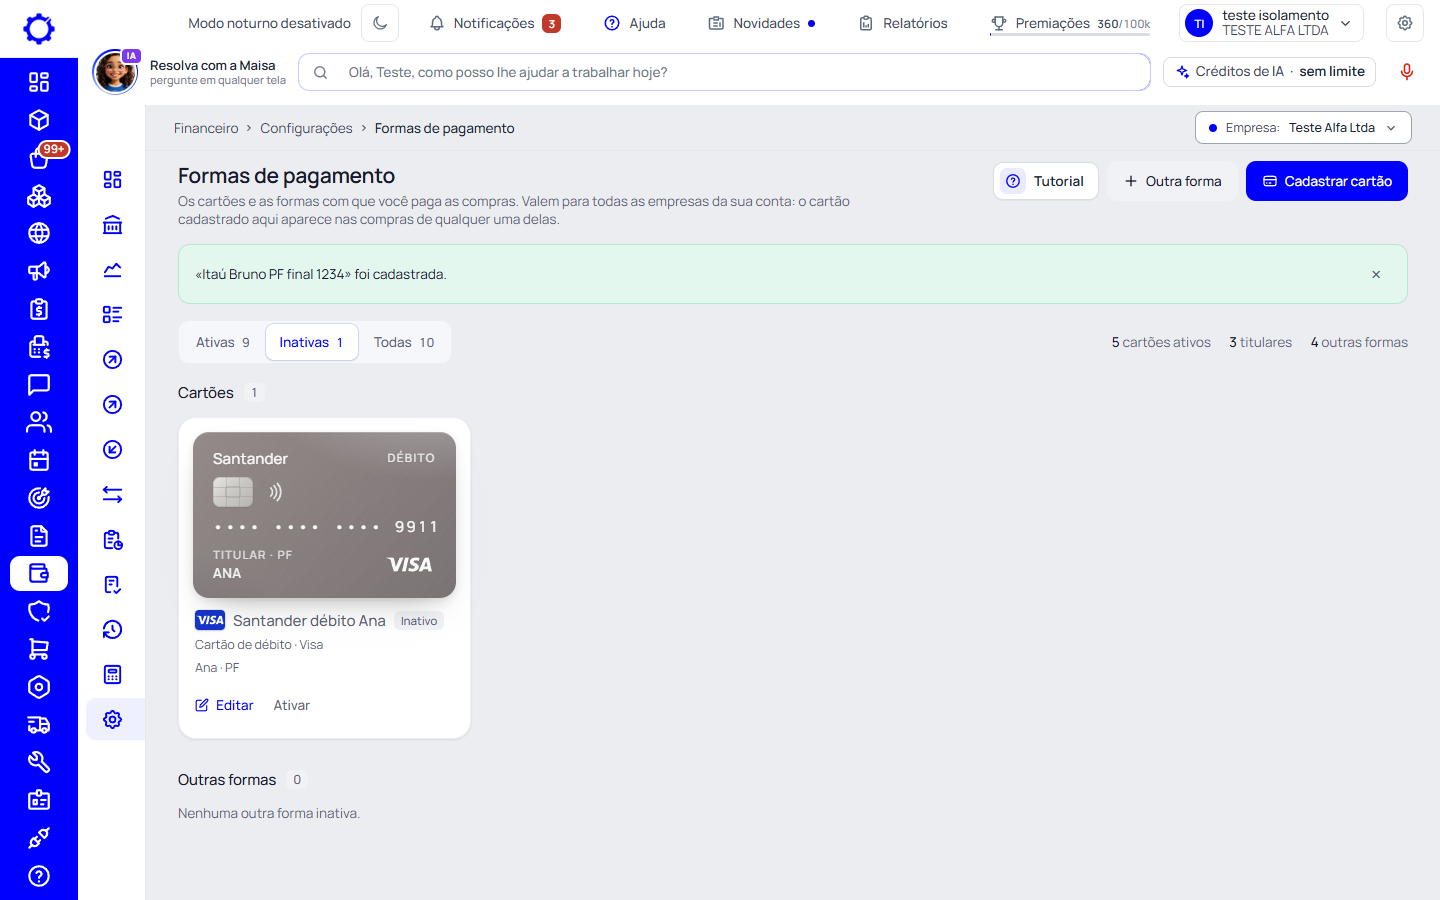Open the Notificações menu
The width and height of the screenshot is (1440, 900).
[x=495, y=23]
